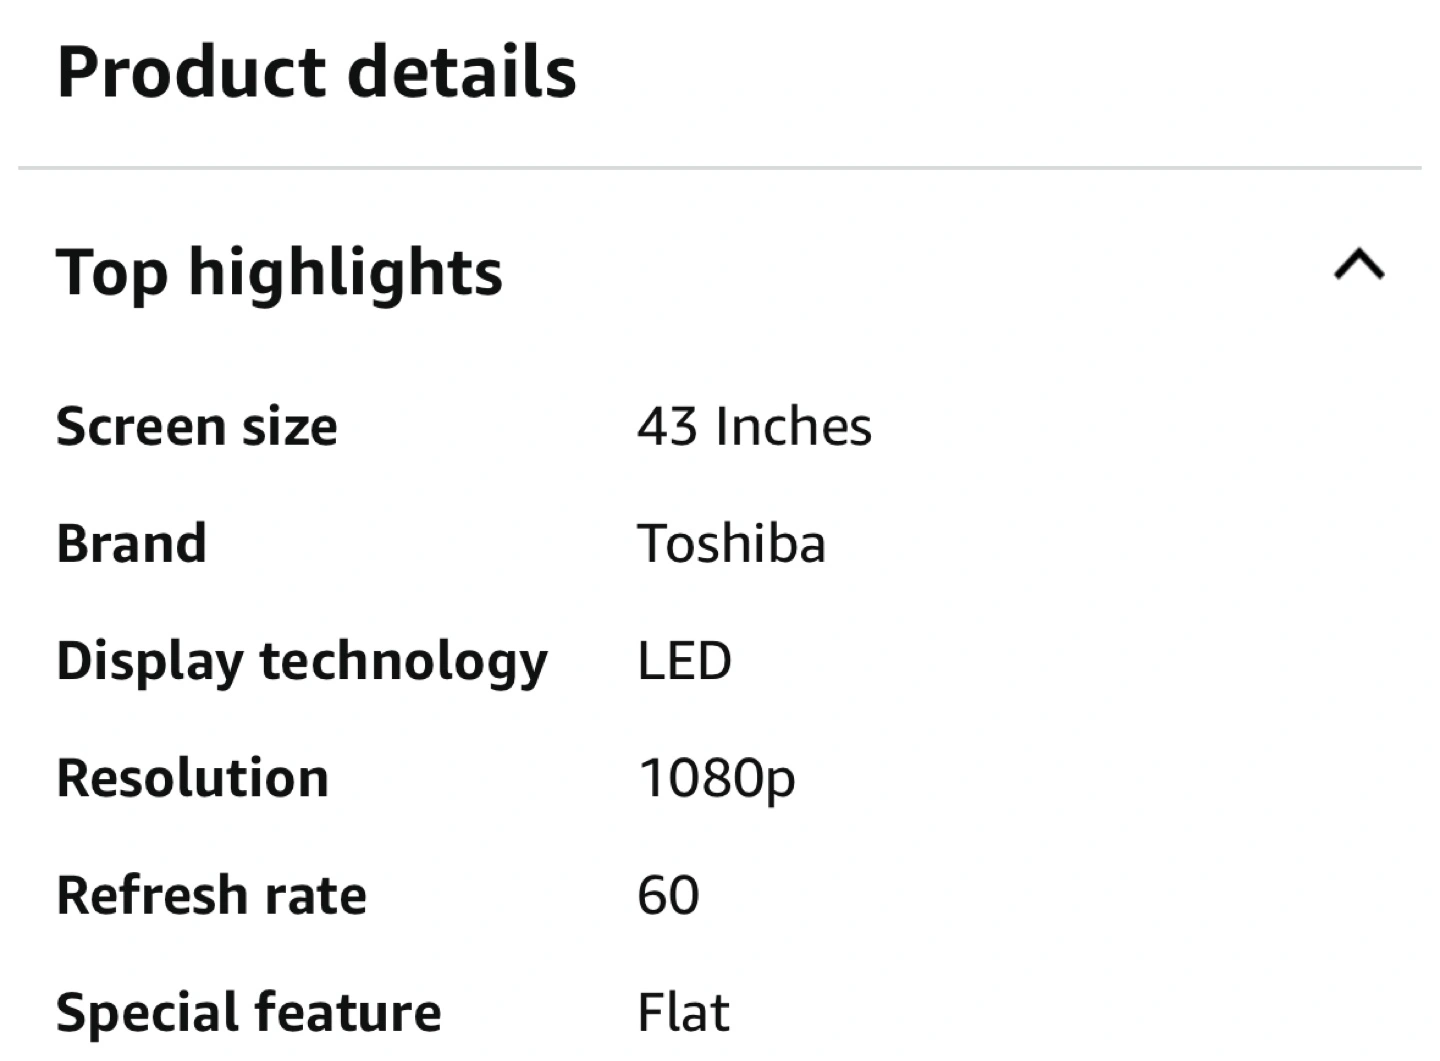This screenshot has width=1440, height=1061.
Task: Collapse the Top highlights section chevron
Action: click(1359, 265)
